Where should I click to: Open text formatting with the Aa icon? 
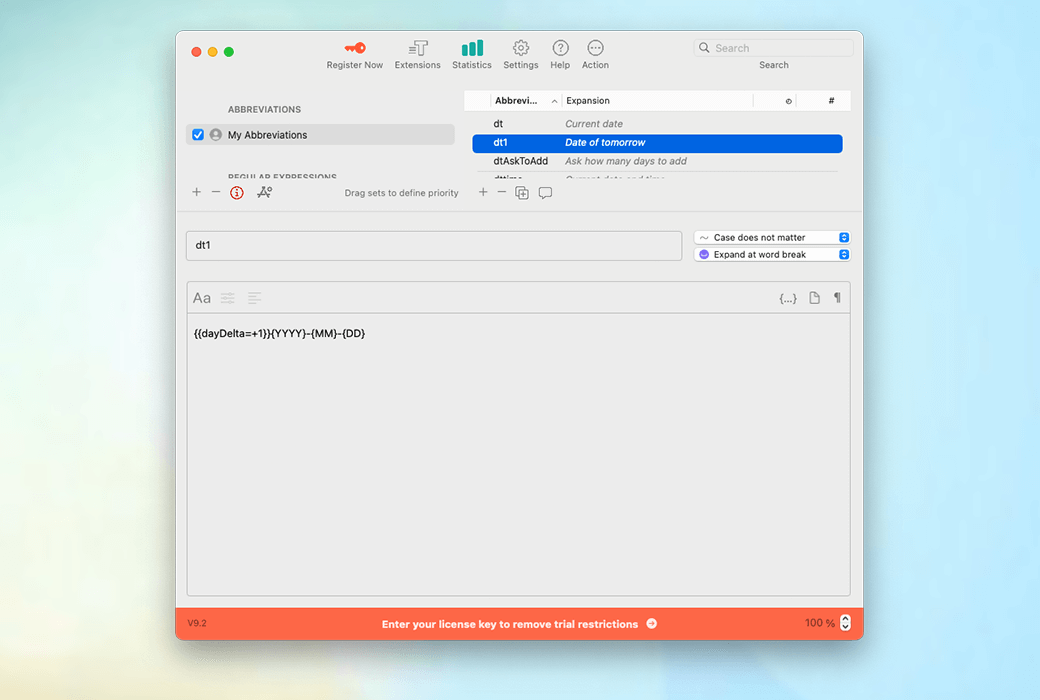(202, 297)
